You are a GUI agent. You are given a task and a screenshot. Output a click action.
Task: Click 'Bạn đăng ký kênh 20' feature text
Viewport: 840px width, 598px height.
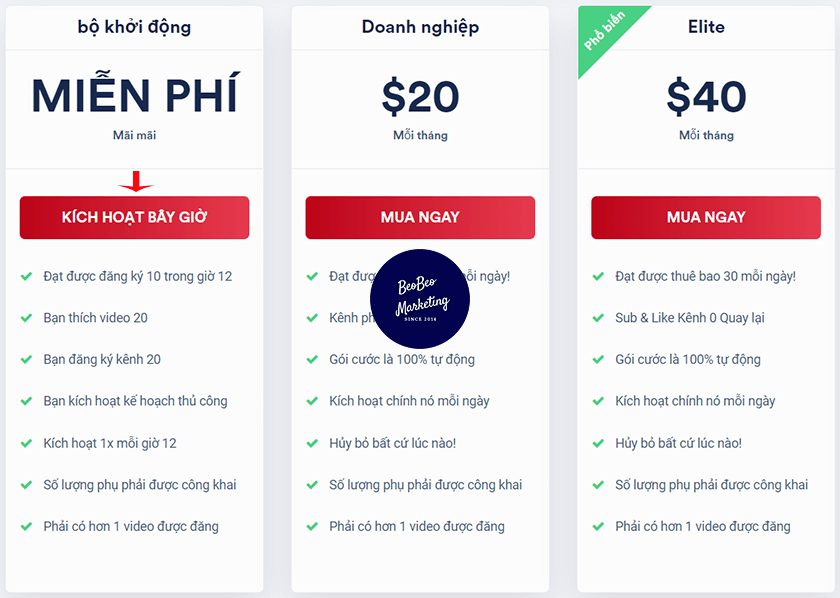pyautogui.click(x=102, y=359)
